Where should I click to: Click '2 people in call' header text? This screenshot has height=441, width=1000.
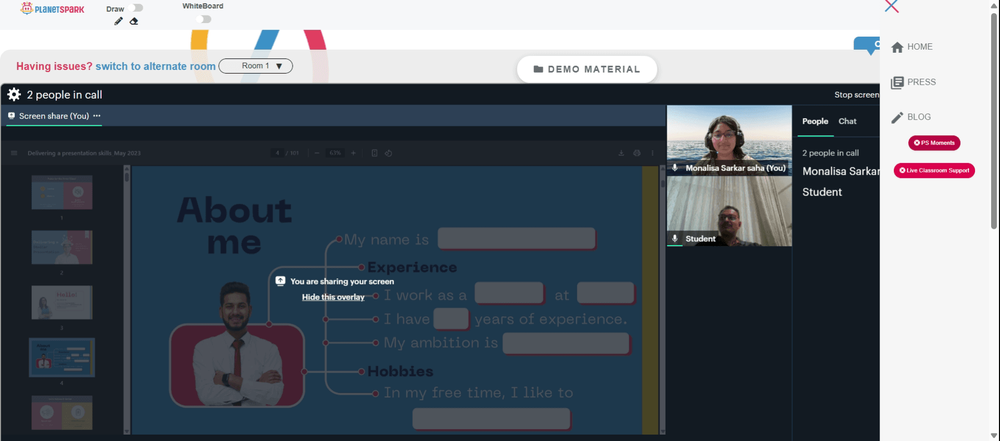pyautogui.click(x=64, y=95)
